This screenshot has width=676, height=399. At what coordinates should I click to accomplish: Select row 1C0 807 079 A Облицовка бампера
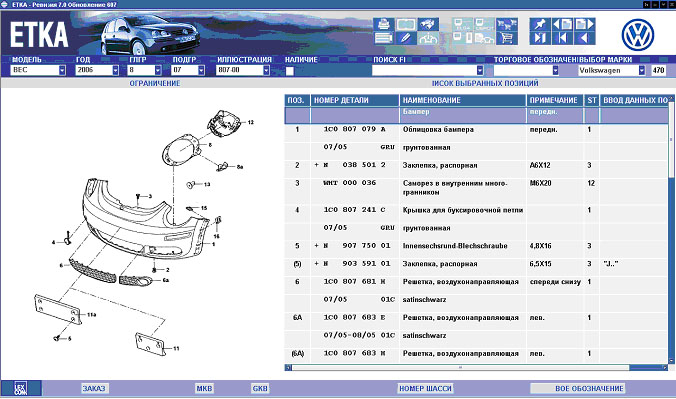coord(476,129)
